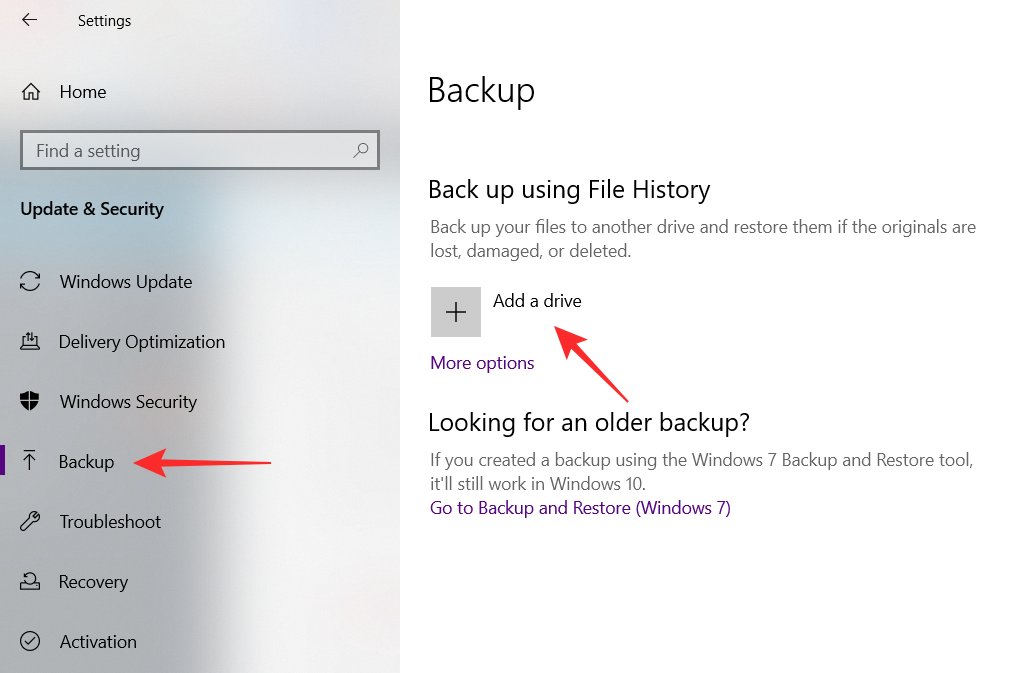
Task: Click the Windows Security shield icon
Action: pyautogui.click(x=30, y=402)
